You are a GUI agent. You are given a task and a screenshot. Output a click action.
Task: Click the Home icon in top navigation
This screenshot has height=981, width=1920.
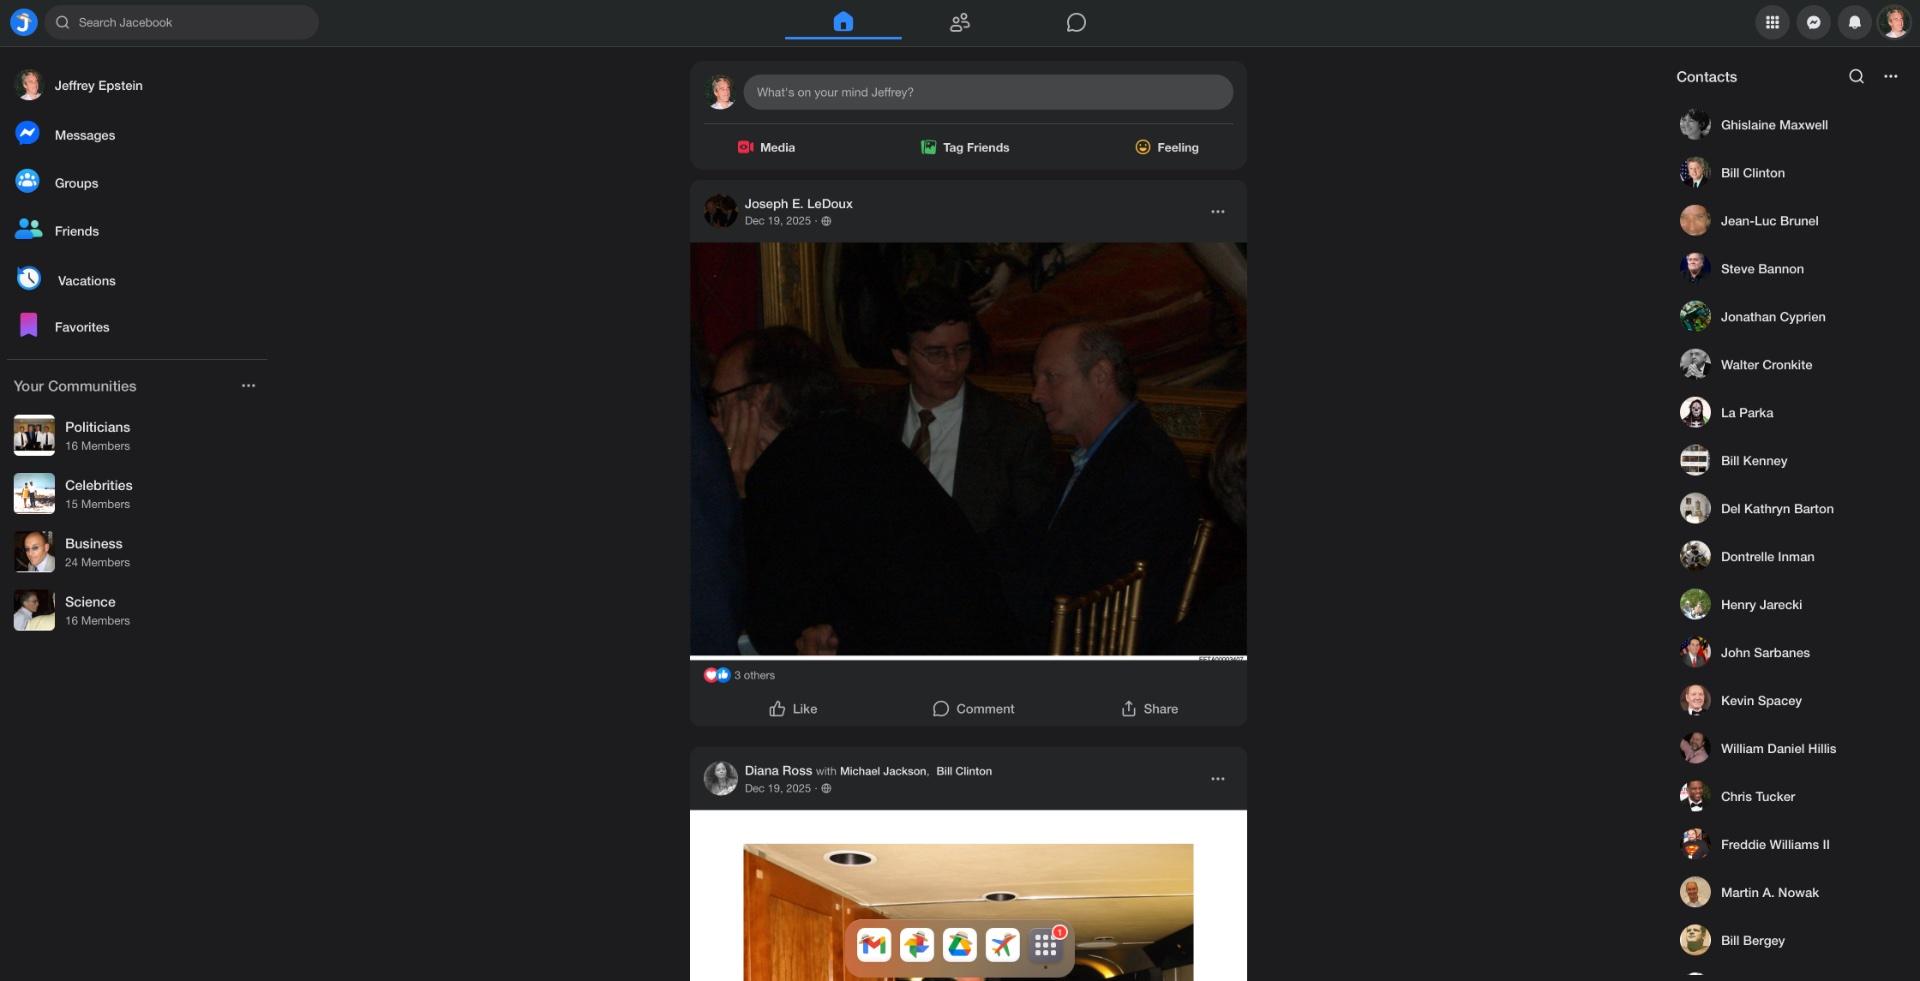tap(843, 22)
